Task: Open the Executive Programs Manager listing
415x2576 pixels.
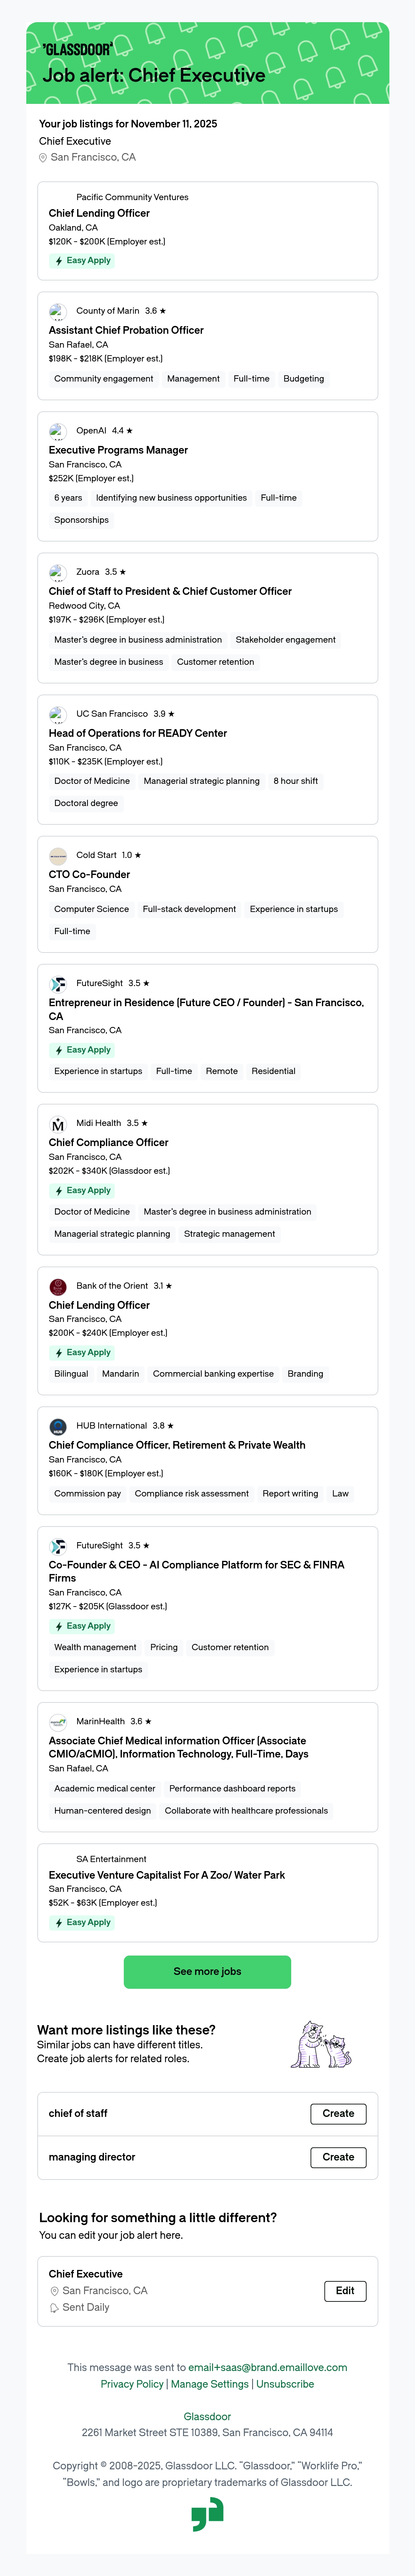Action: coord(118,450)
